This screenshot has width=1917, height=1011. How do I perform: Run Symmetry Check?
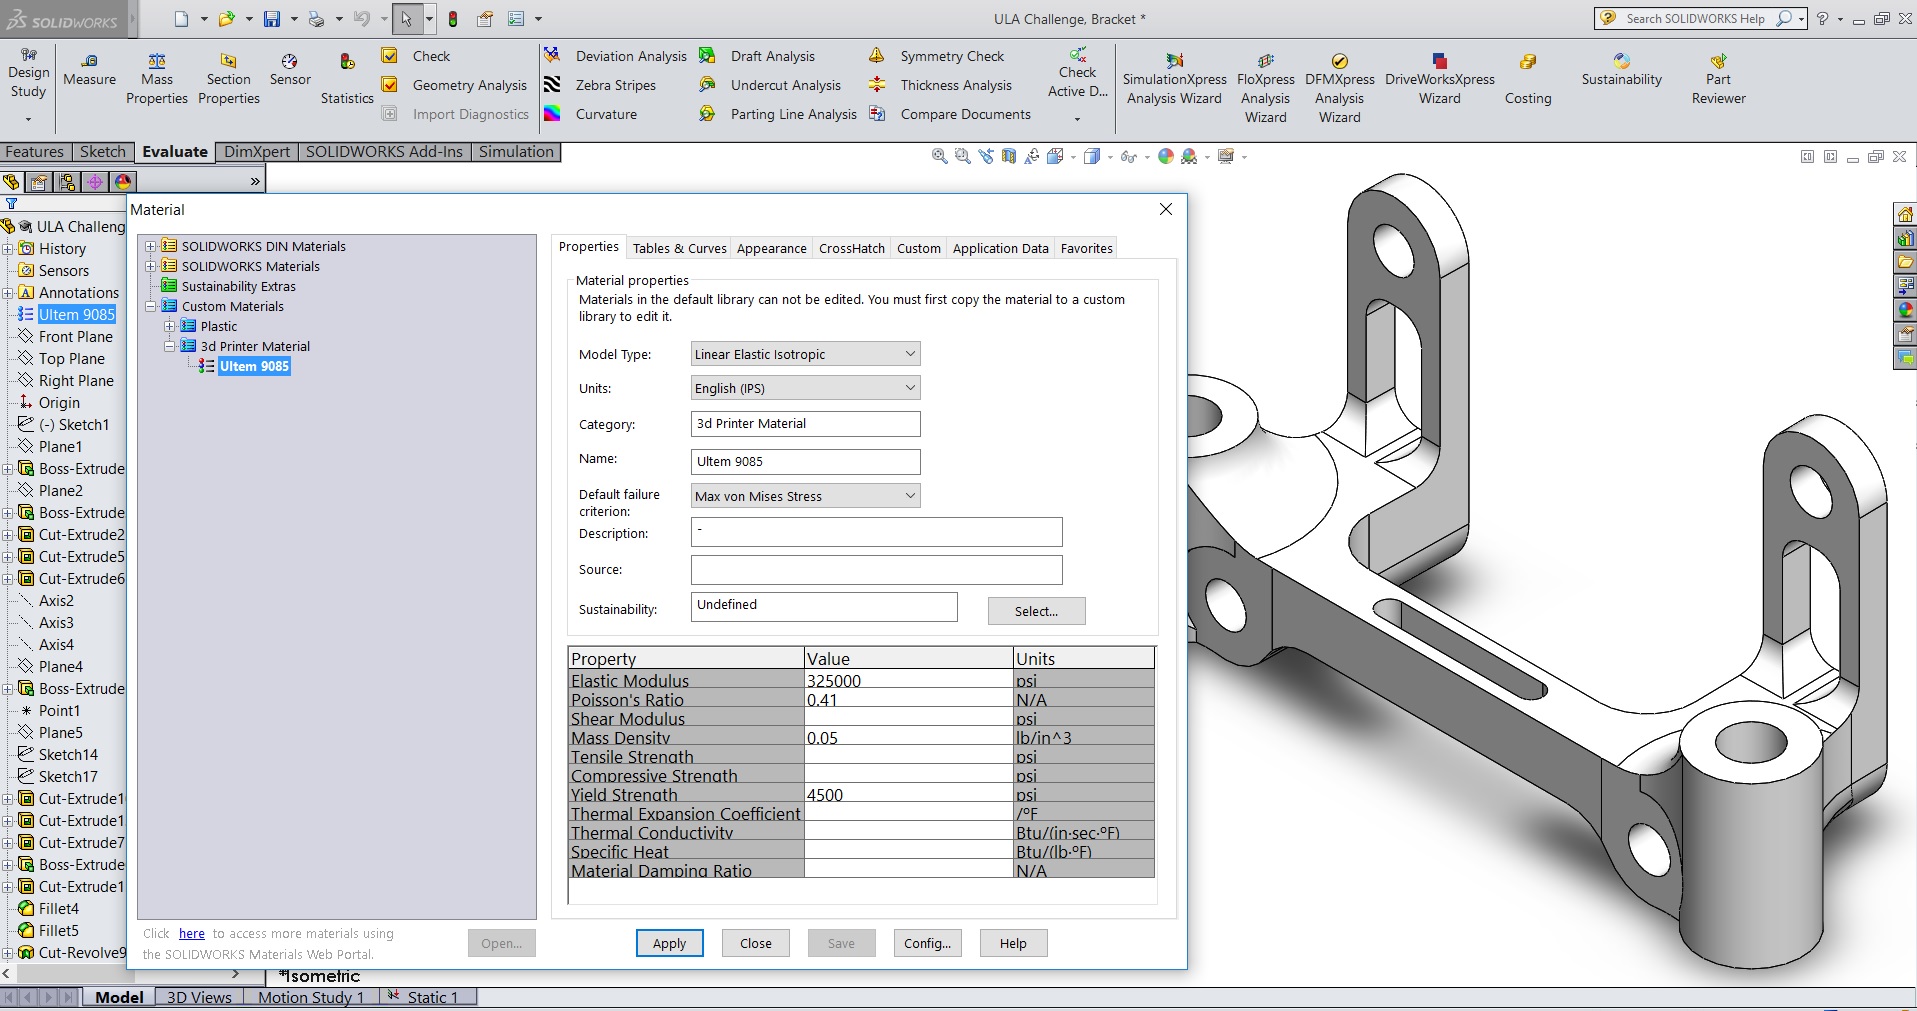pyautogui.click(x=936, y=56)
